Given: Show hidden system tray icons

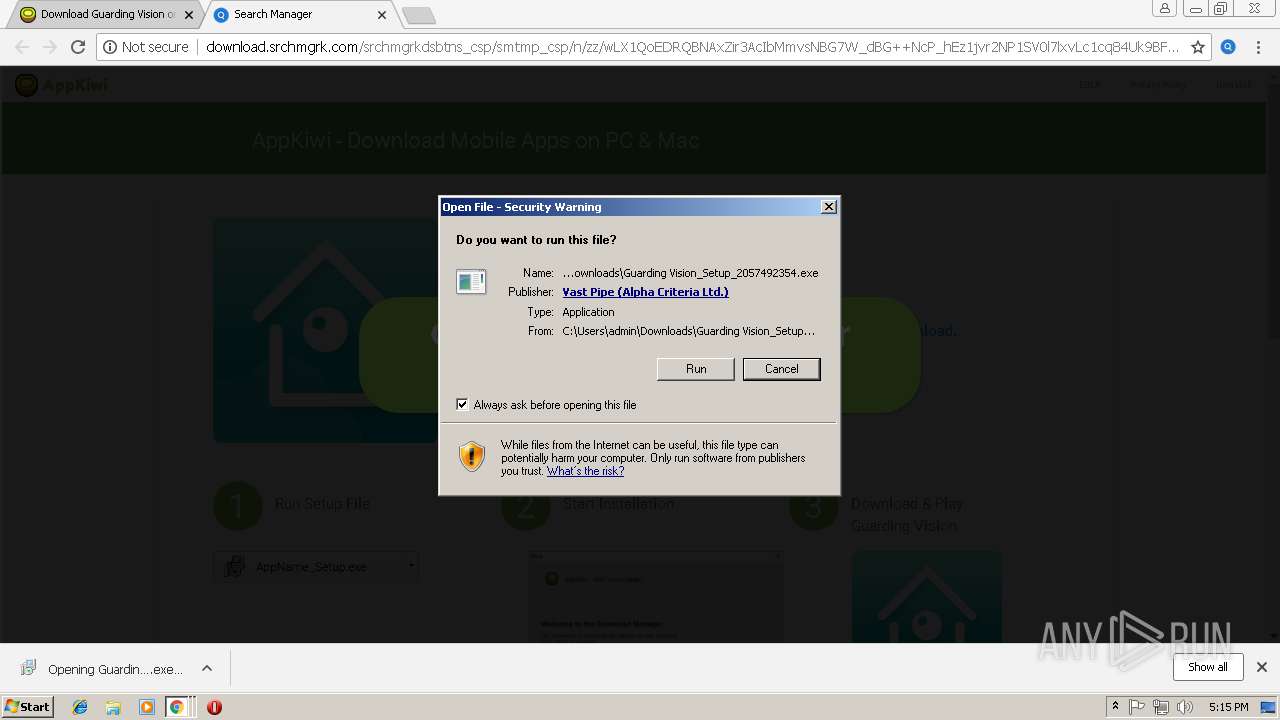Looking at the screenshot, I should coord(1115,707).
